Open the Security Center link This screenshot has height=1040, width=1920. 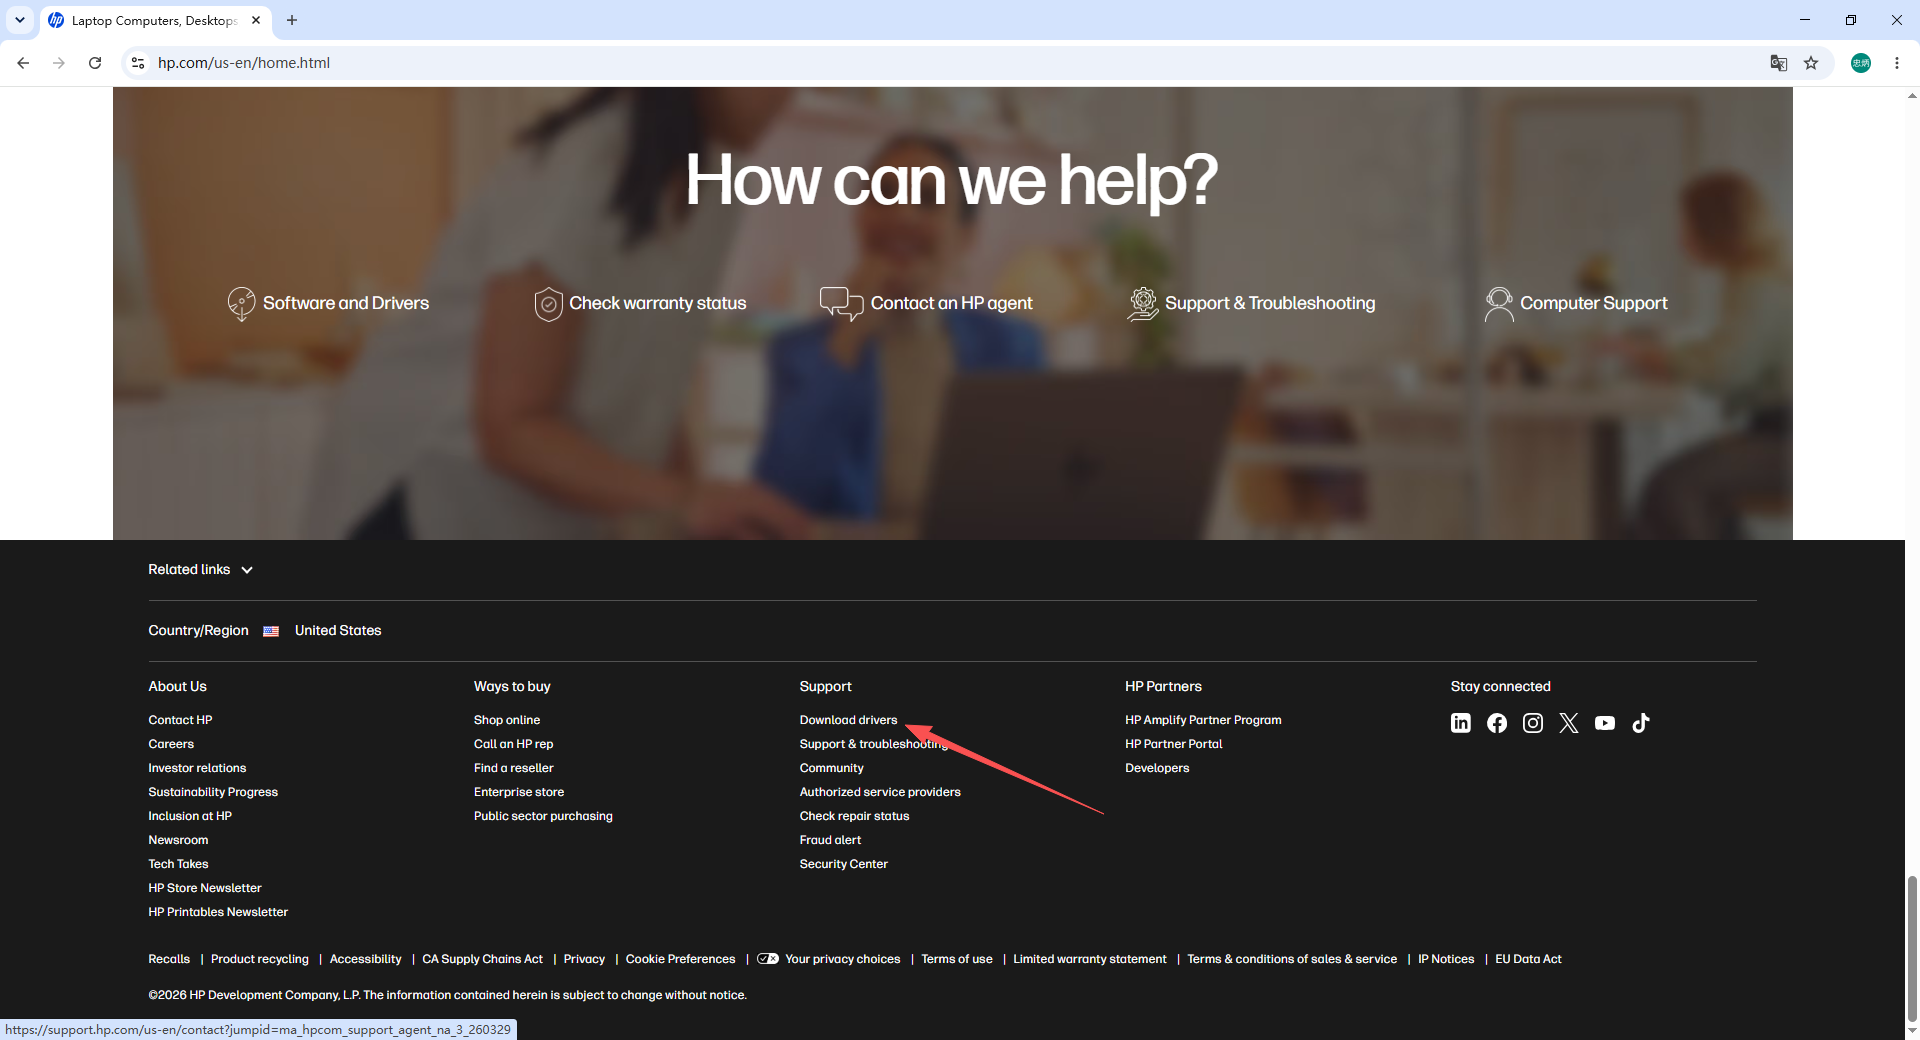[843, 864]
